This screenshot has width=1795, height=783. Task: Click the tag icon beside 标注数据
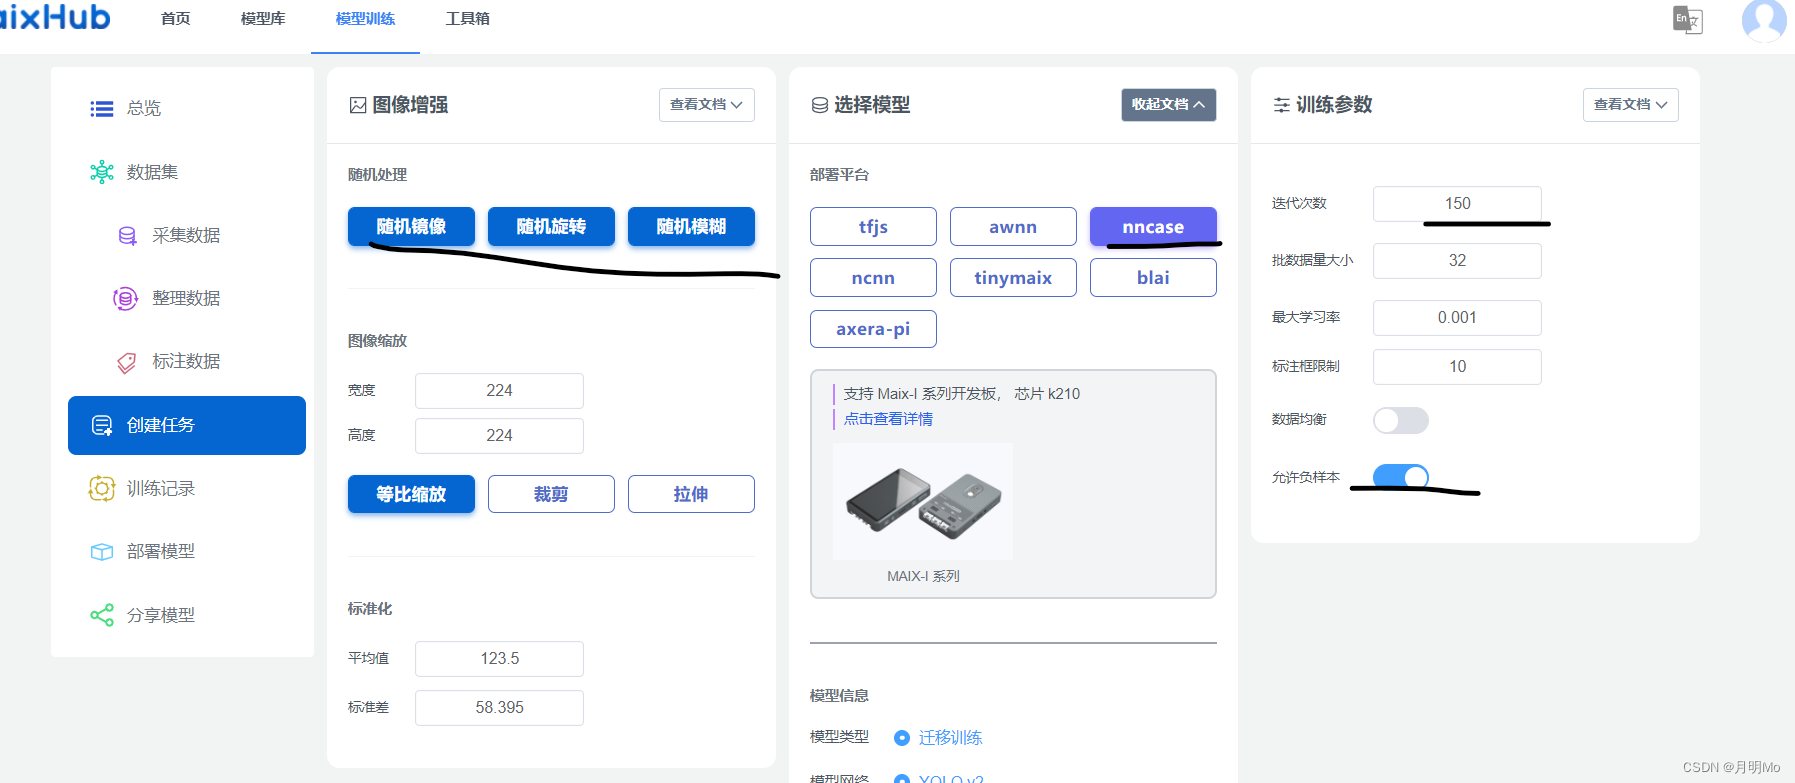tap(126, 362)
